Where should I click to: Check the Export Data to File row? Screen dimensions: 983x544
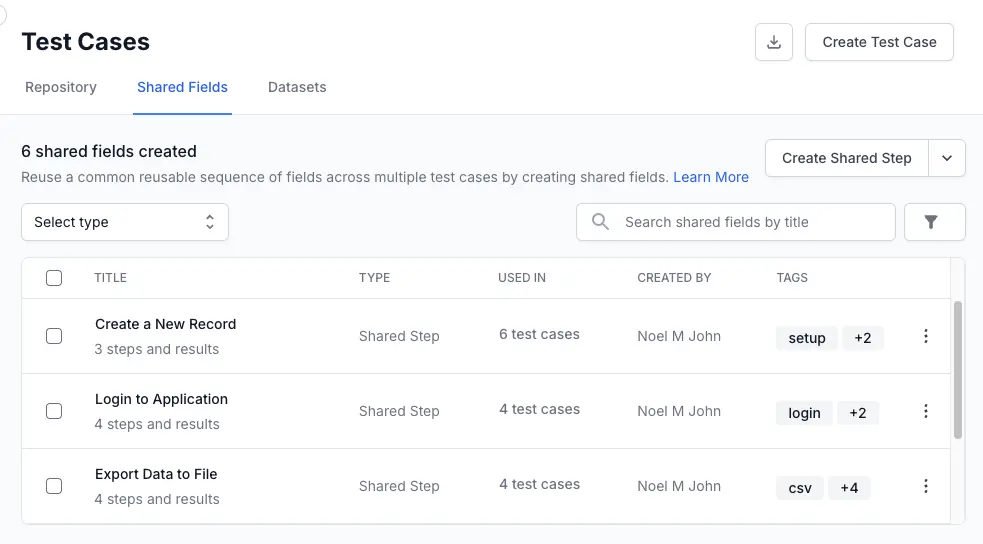[54, 486]
